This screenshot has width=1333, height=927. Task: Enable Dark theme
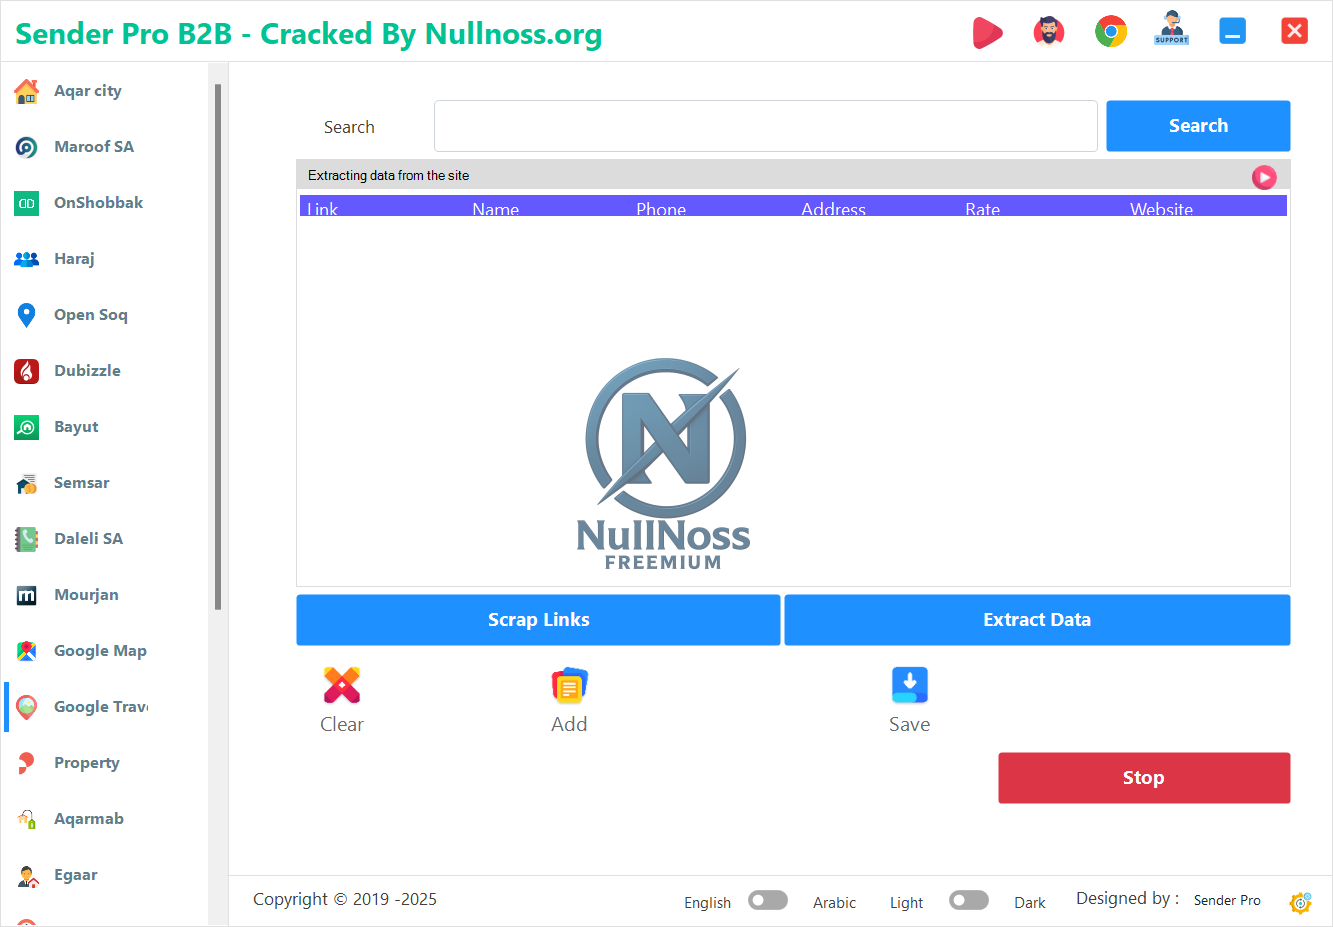point(969,900)
